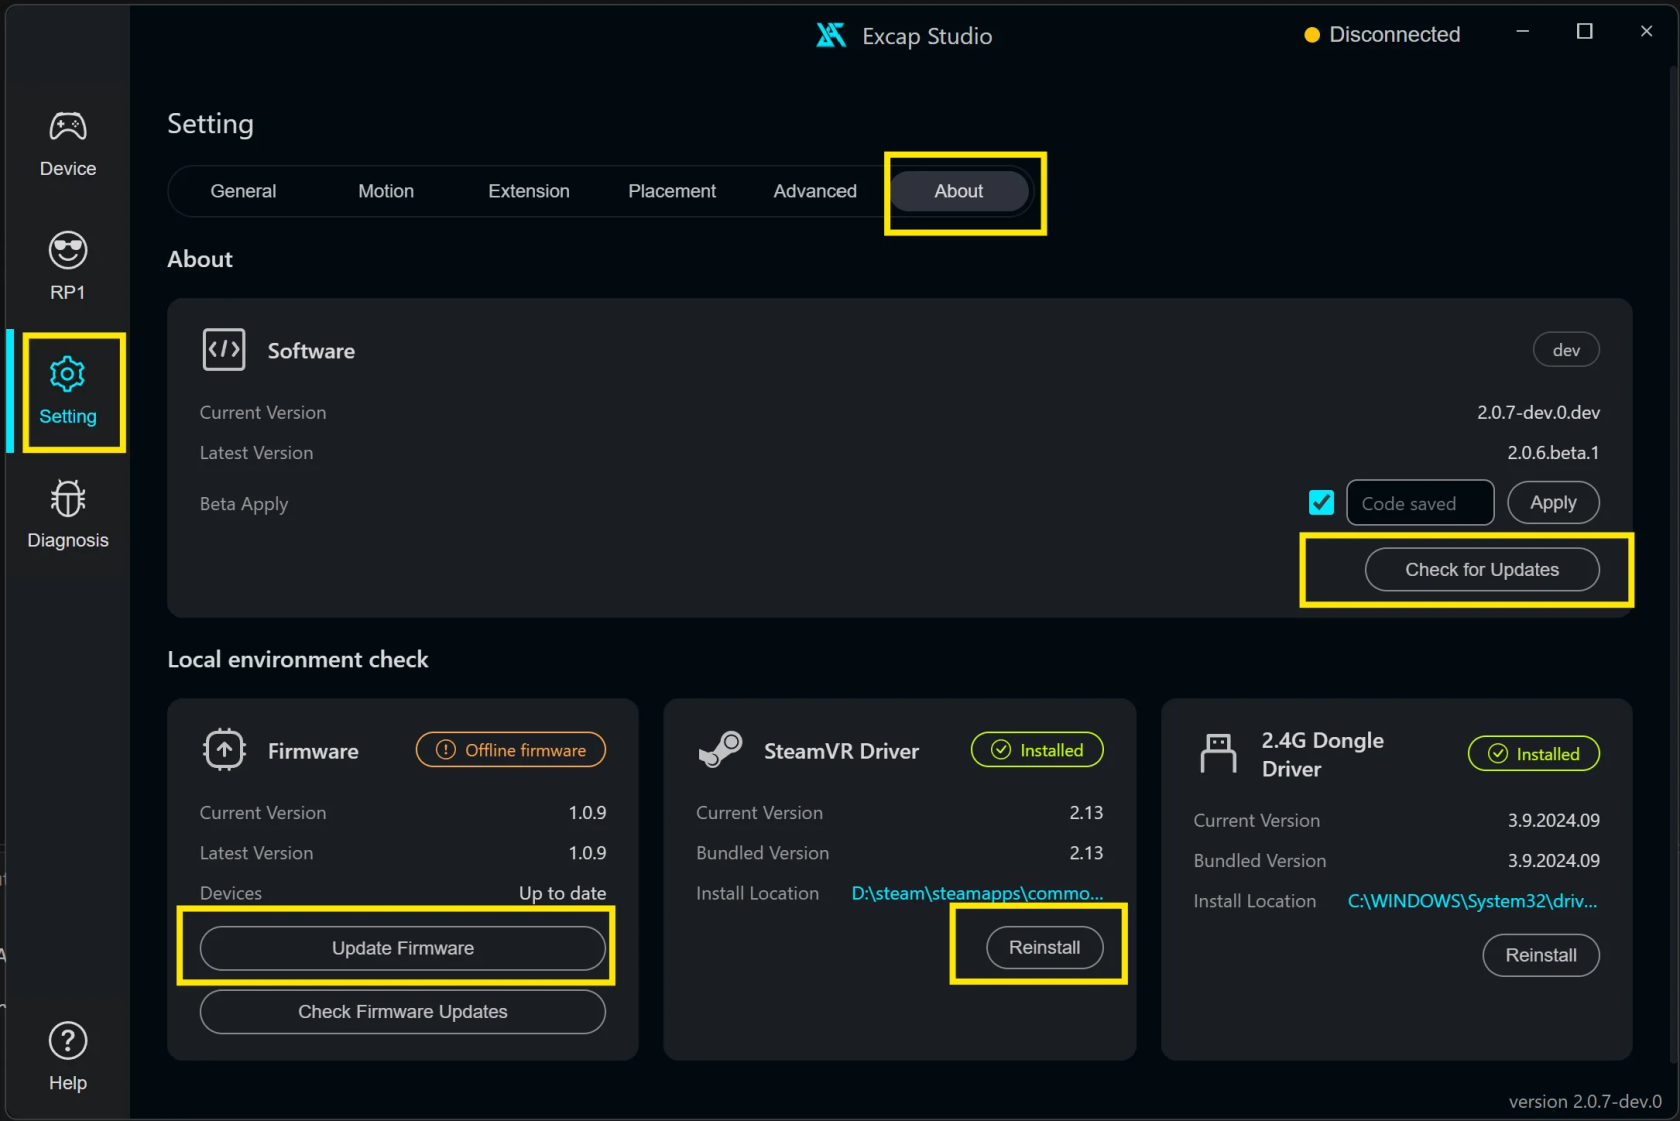The width and height of the screenshot is (1680, 1121).
Task: Click Update Firmware button
Action: (x=403, y=948)
